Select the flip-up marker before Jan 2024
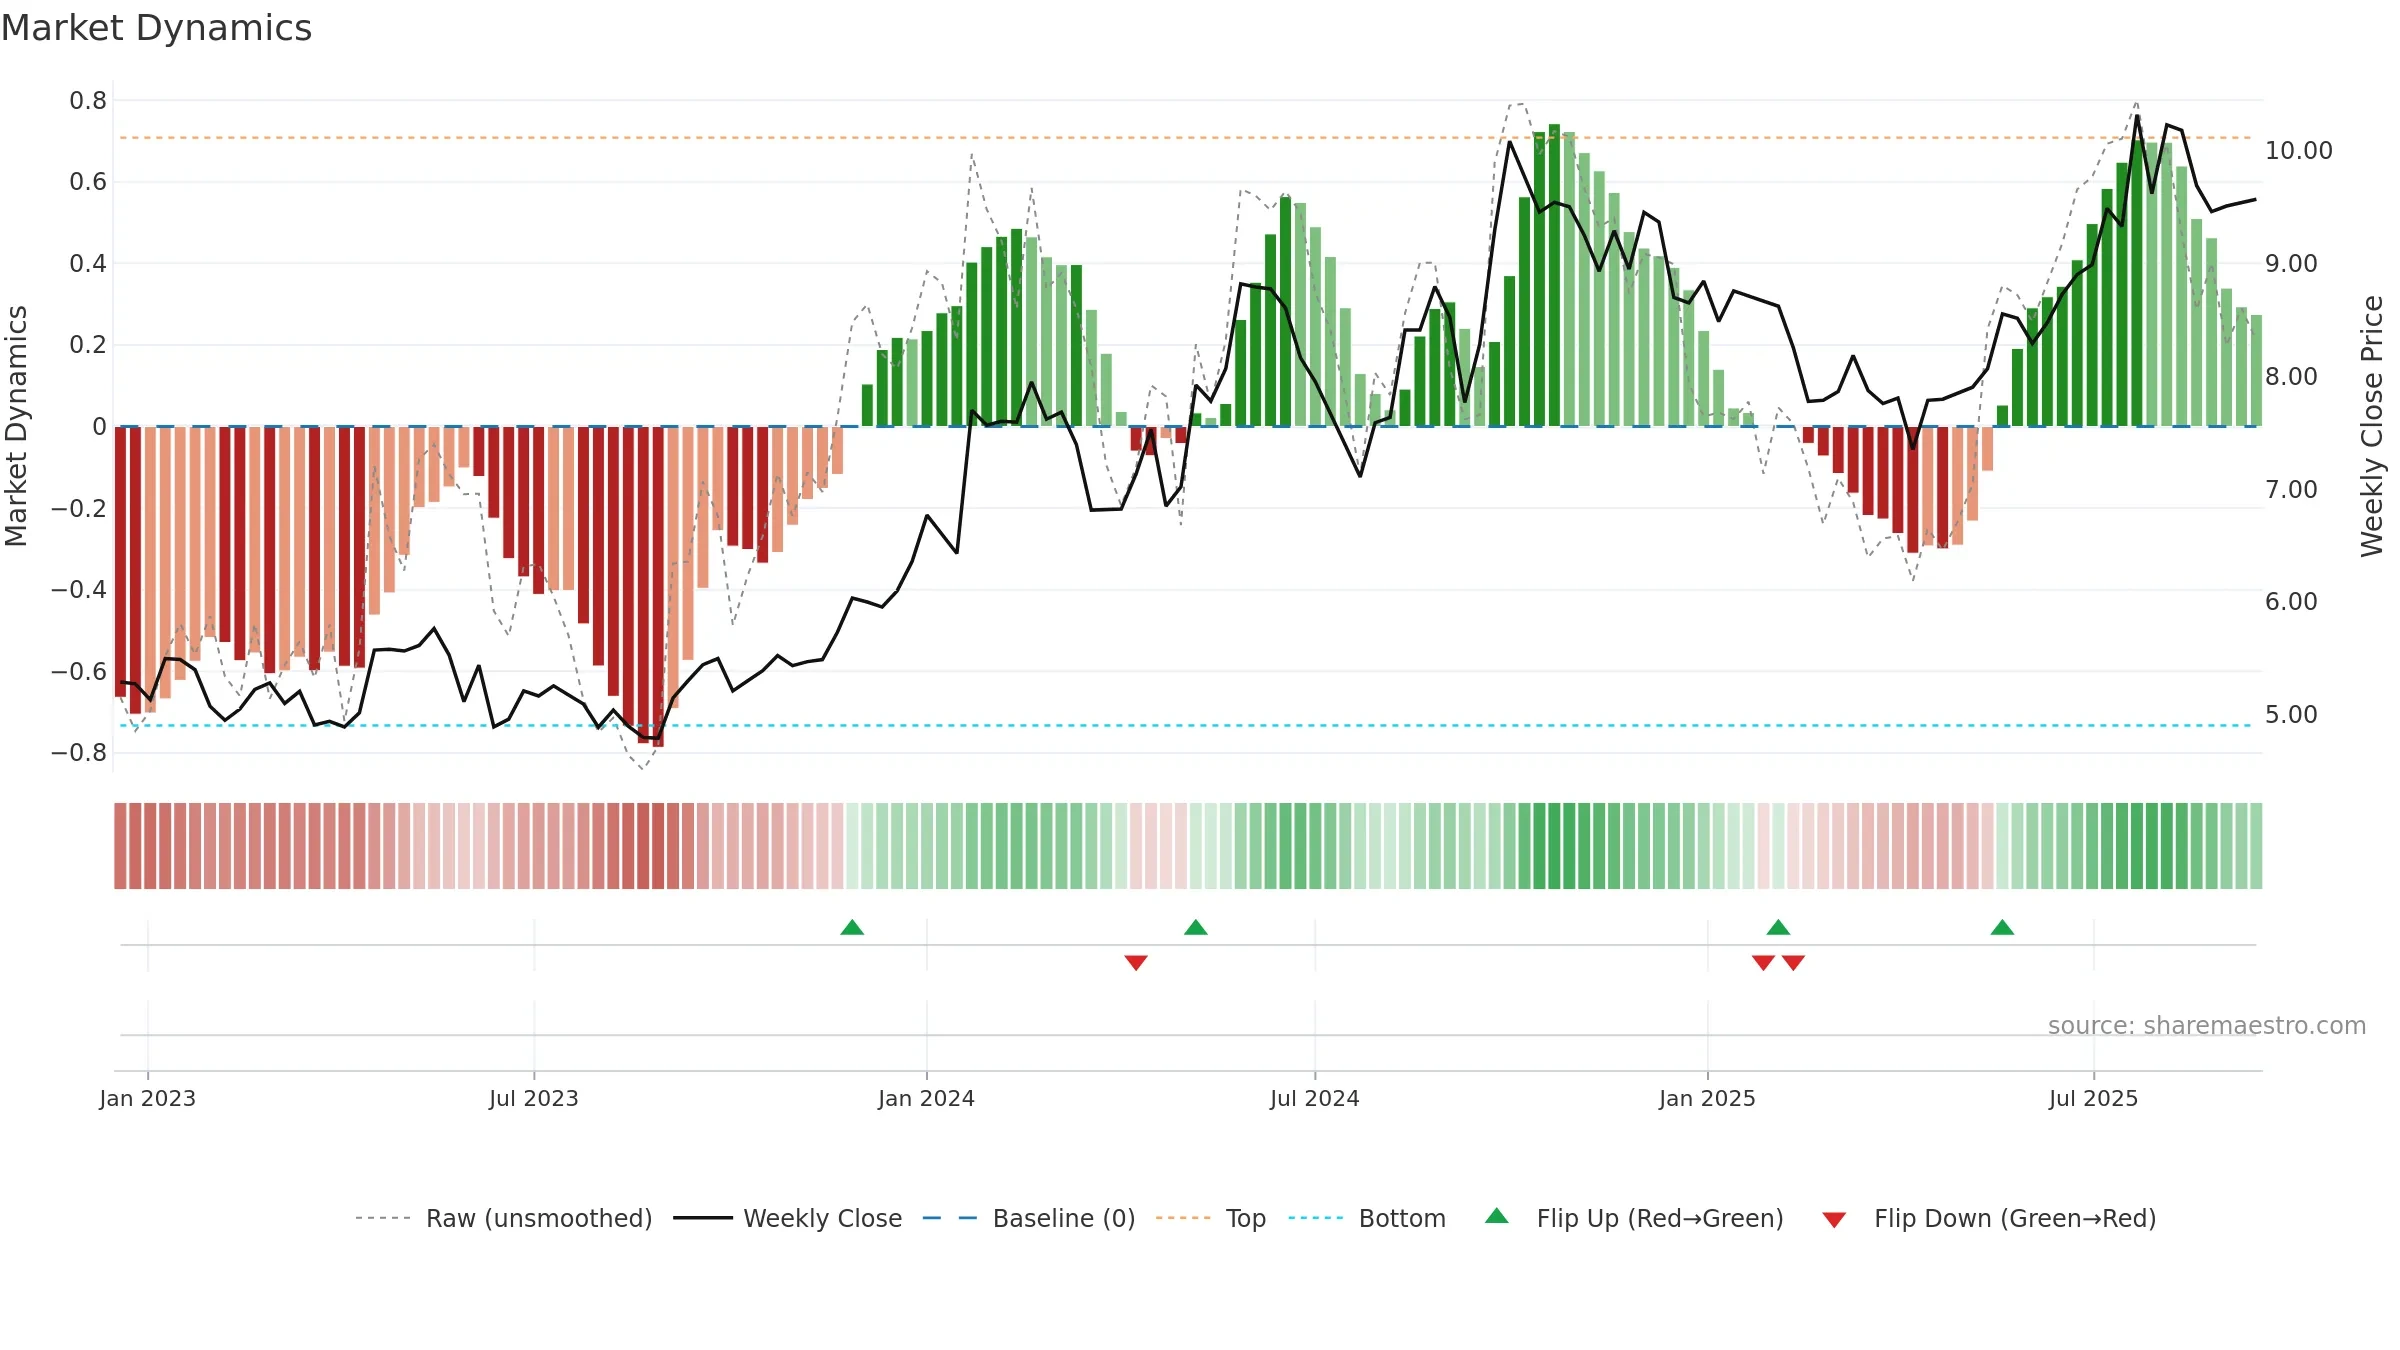The width and height of the screenshot is (2400, 1350). (x=852, y=927)
